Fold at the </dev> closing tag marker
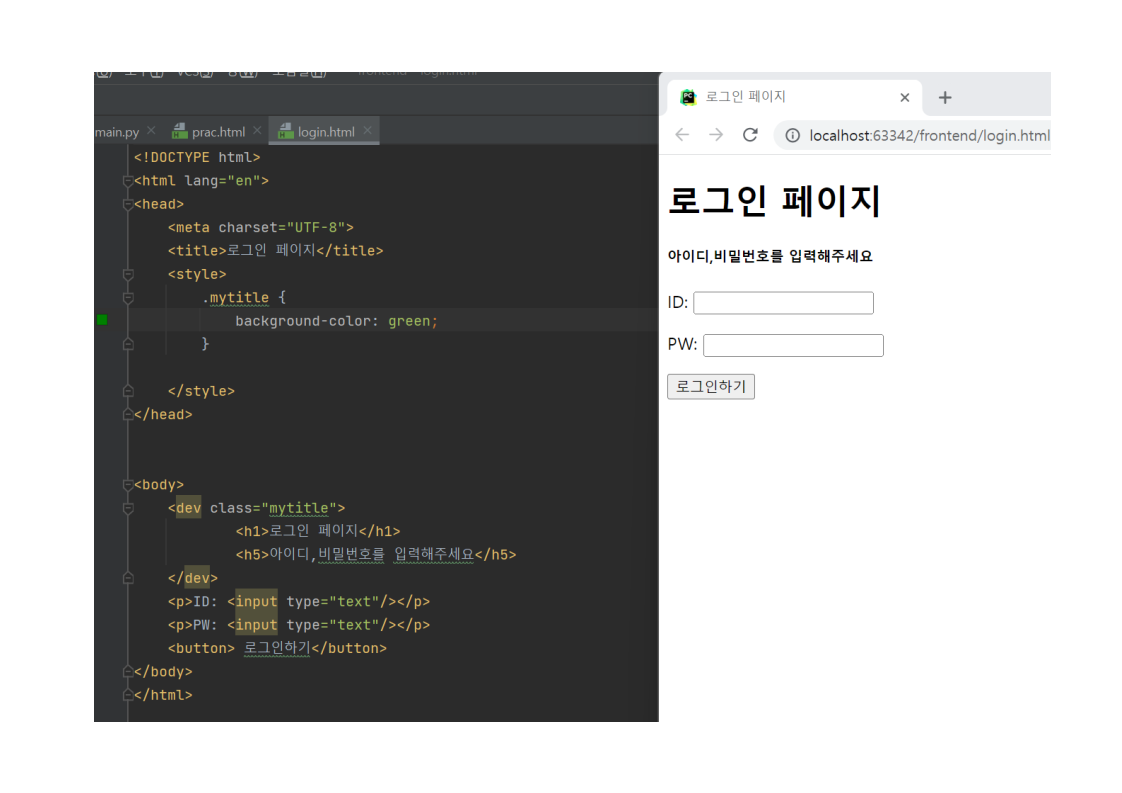 coord(128,578)
